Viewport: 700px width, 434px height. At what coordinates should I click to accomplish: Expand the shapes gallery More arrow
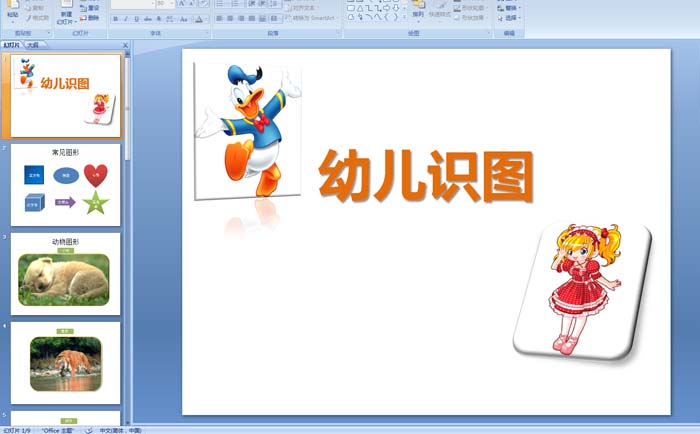point(404,17)
